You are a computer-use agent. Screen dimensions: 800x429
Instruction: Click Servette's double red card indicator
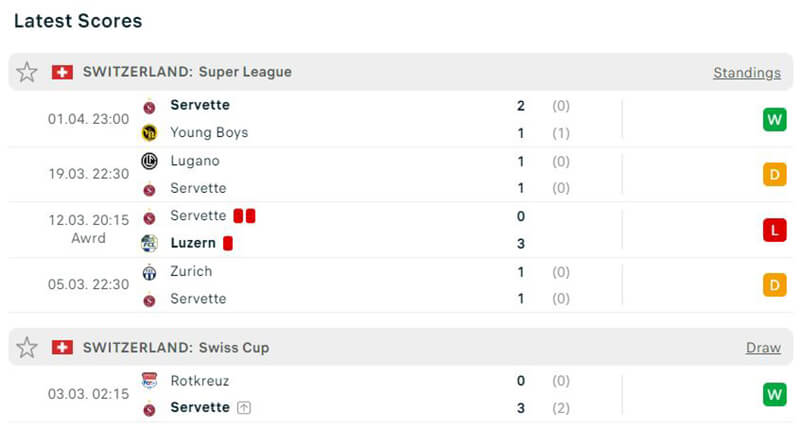coord(245,216)
